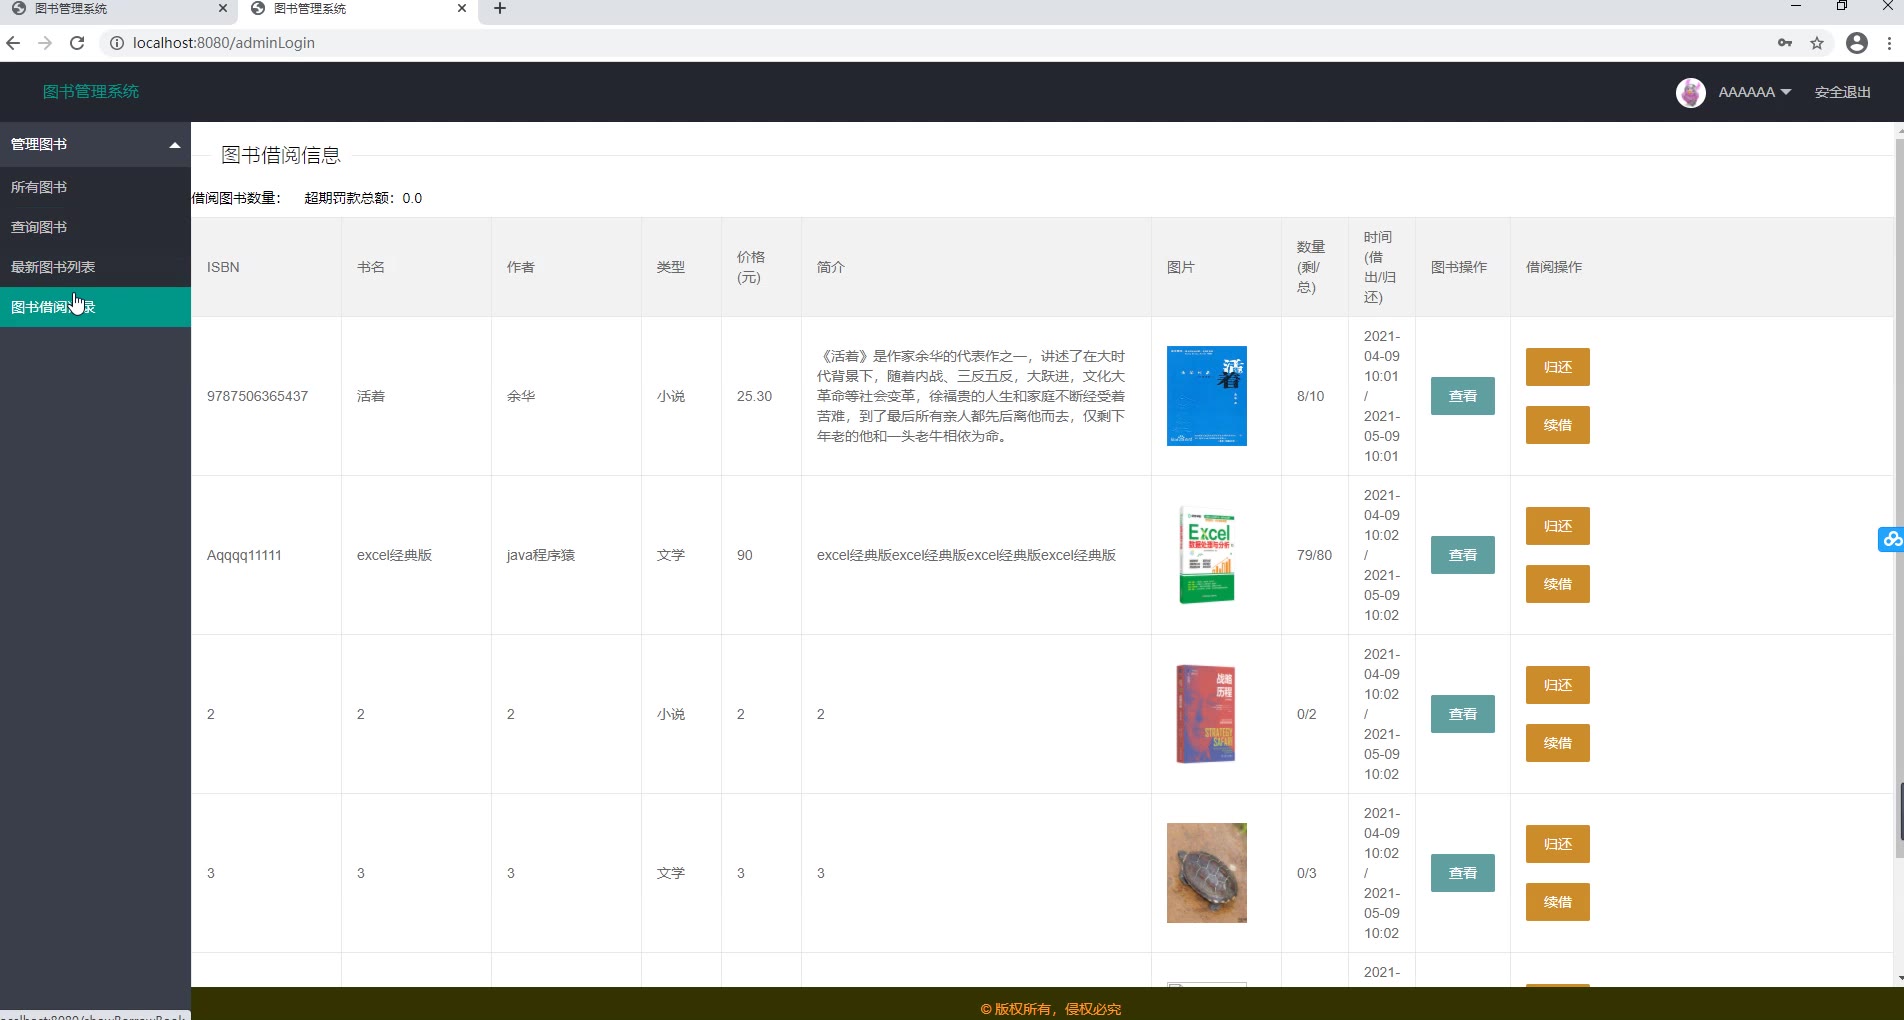Screen dimensions: 1904x1020
Task: Open Chrome's three-dot menu
Action: click(1889, 43)
